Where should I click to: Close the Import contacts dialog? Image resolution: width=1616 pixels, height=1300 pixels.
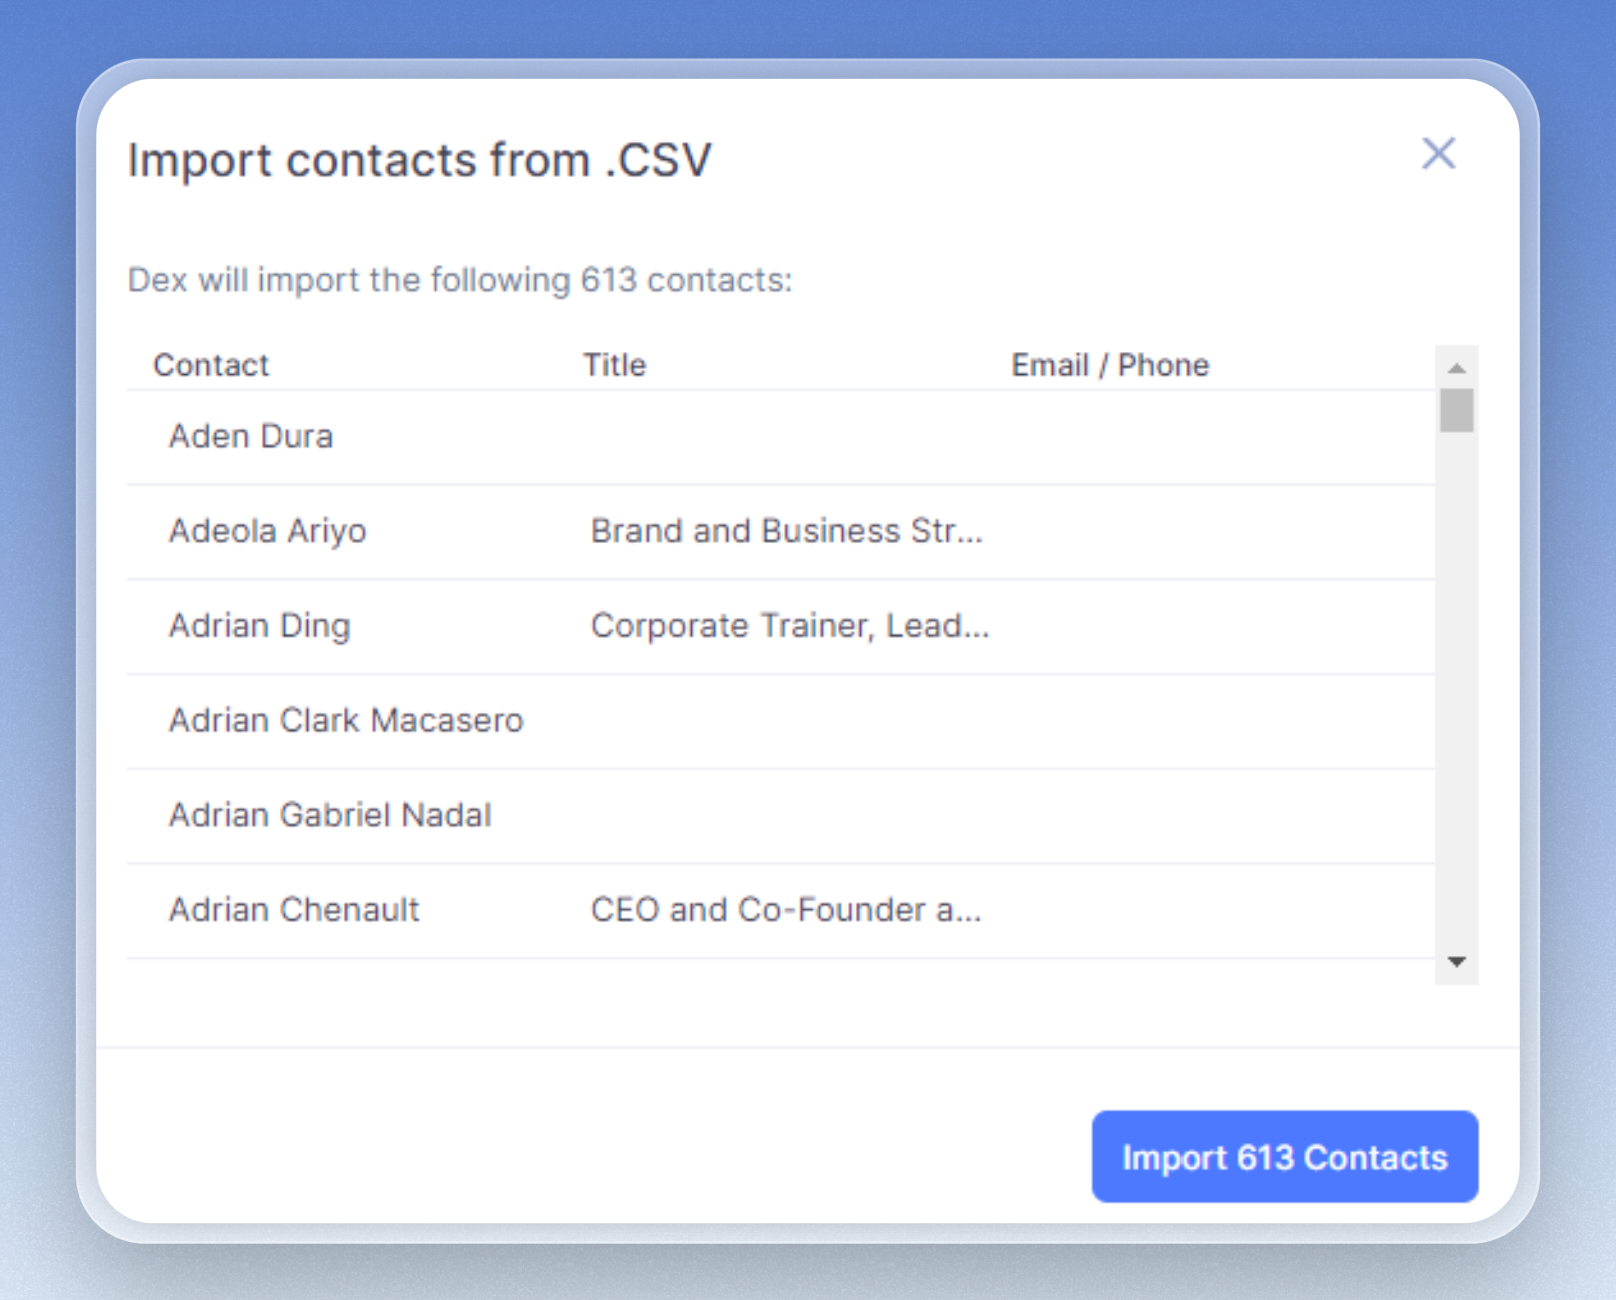point(1438,154)
